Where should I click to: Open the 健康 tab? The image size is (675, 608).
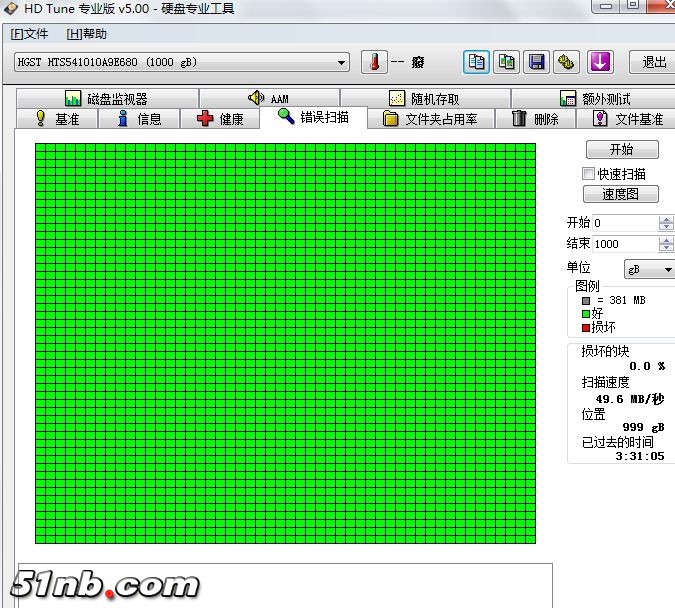coord(220,118)
